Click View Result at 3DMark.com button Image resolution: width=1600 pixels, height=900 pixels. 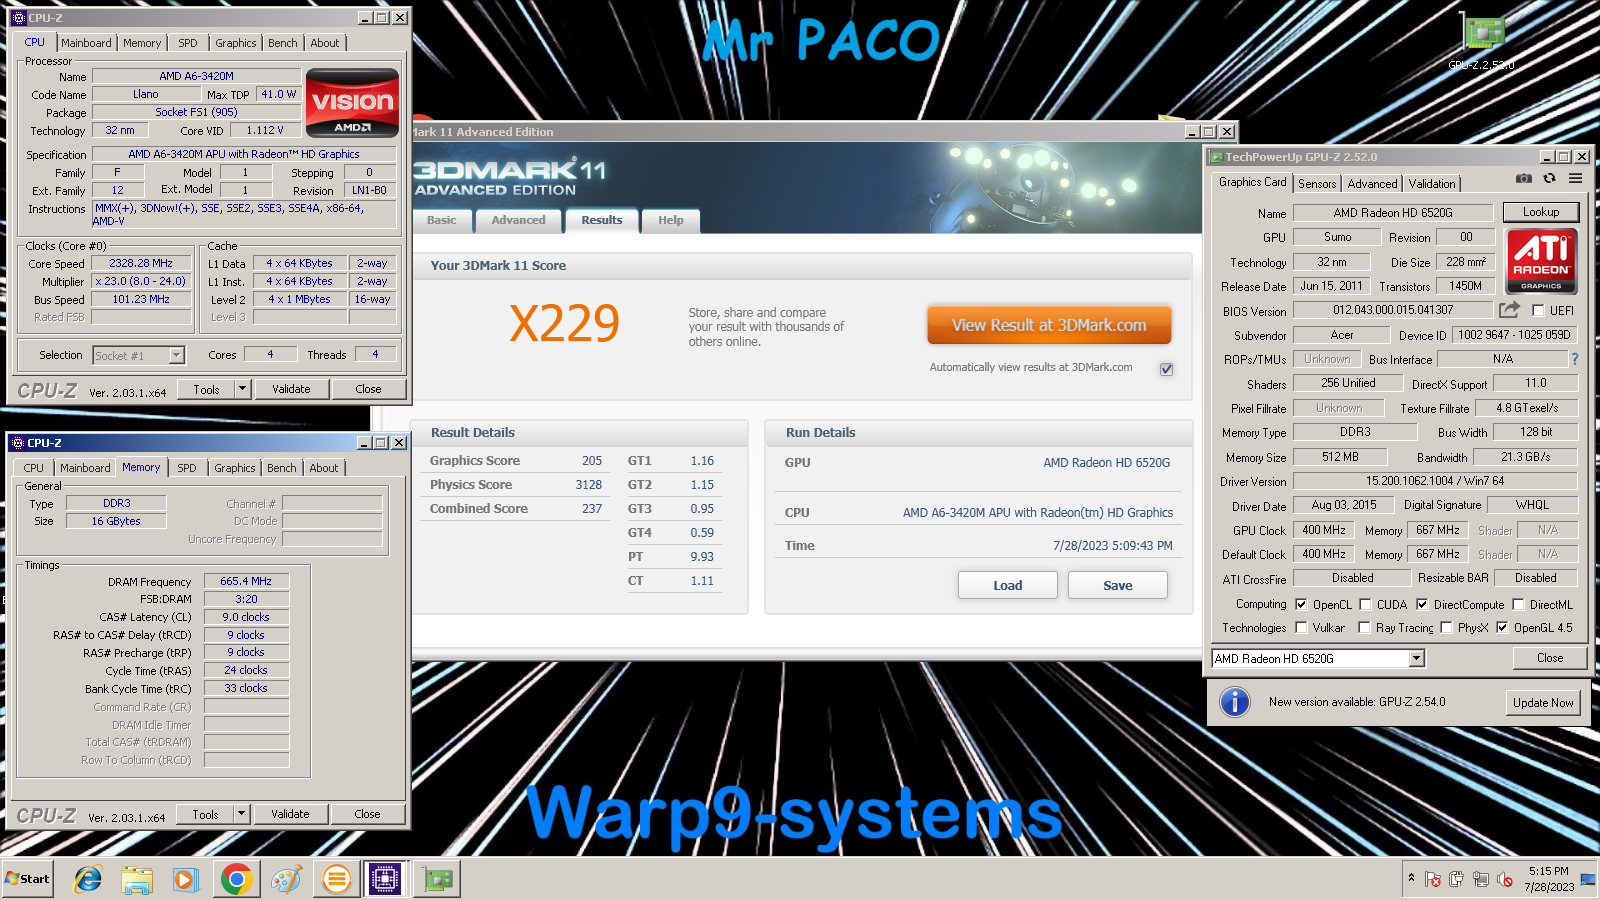click(x=1049, y=325)
